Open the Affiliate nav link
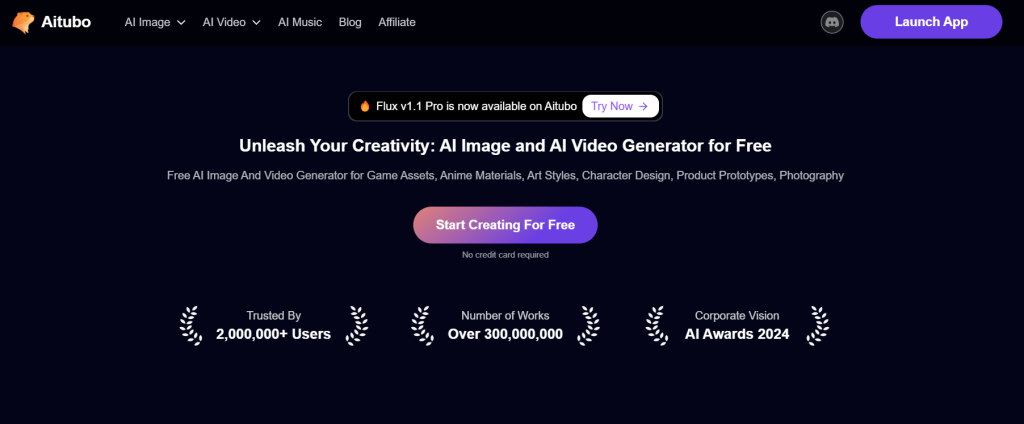This screenshot has height=424, width=1024. [397, 22]
